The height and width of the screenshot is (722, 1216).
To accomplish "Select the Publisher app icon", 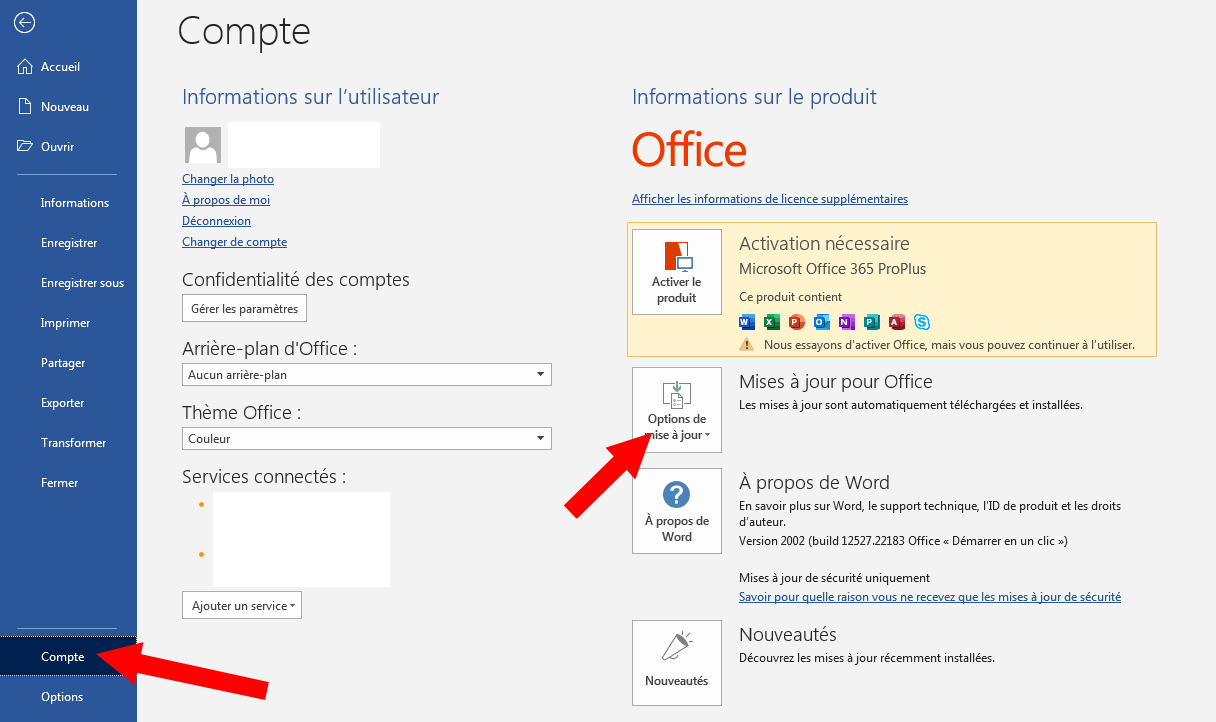I will pos(871,322).
